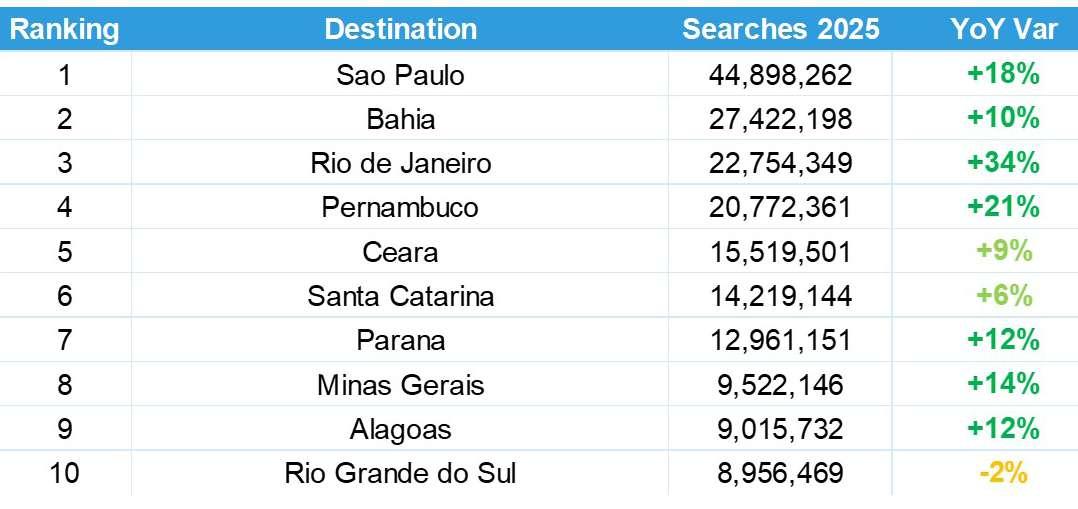
Task: Select the Santa Catarina cell
Action: point(400,296)
